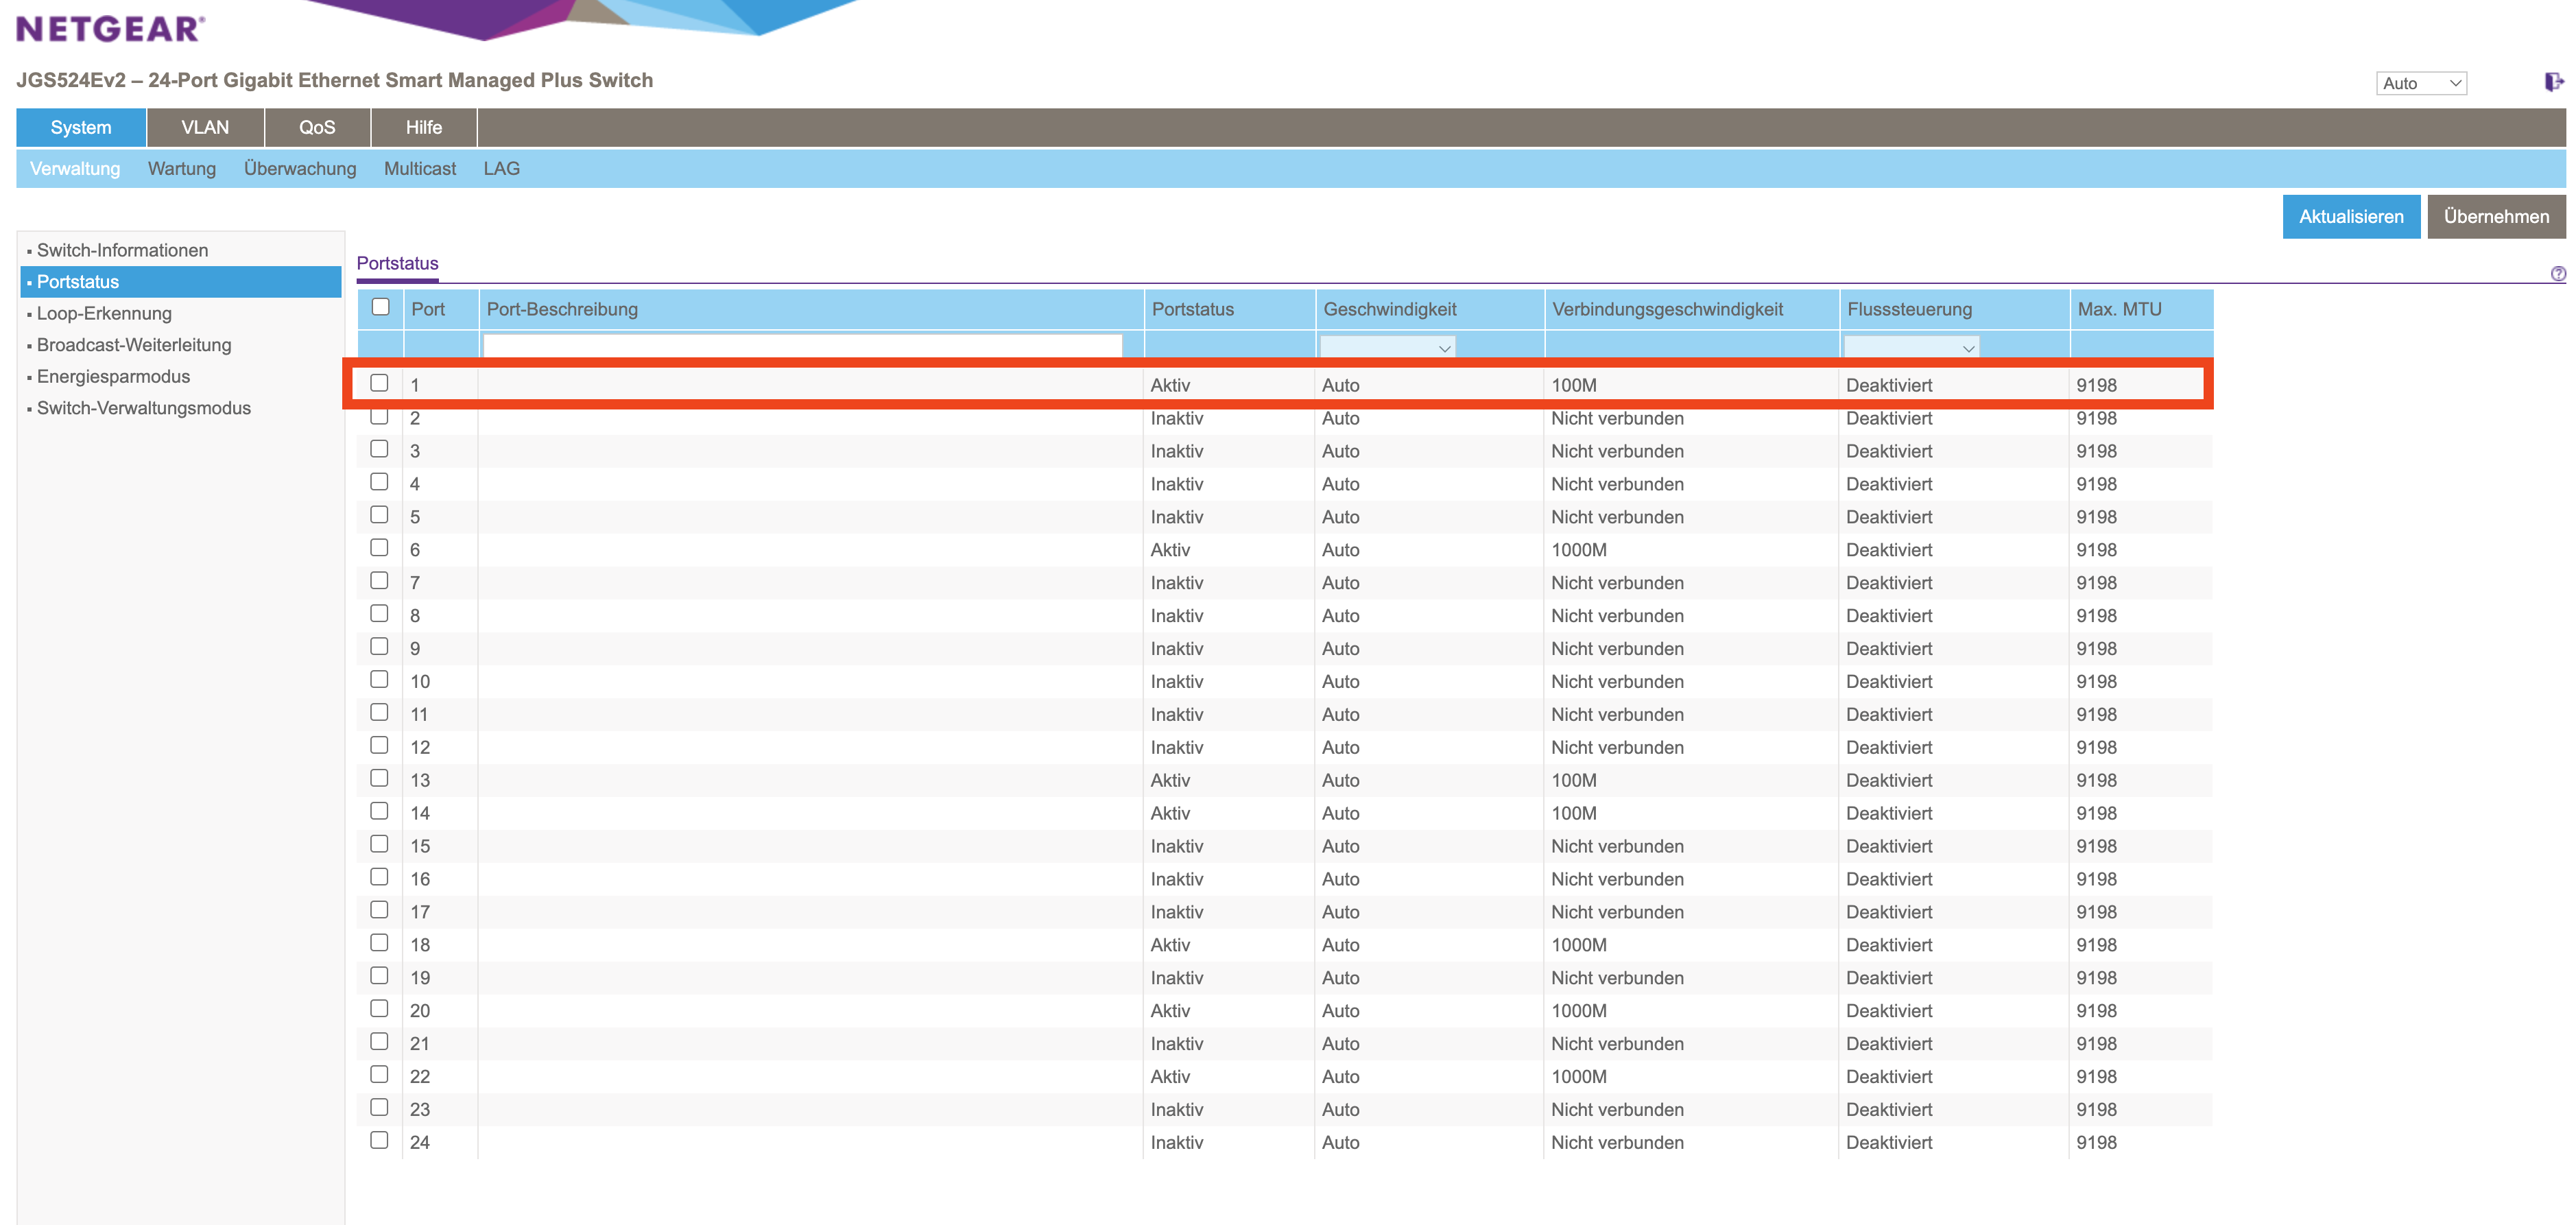Click the NETGEAR logo
2576x1225 pixels.
click(111, 28)
